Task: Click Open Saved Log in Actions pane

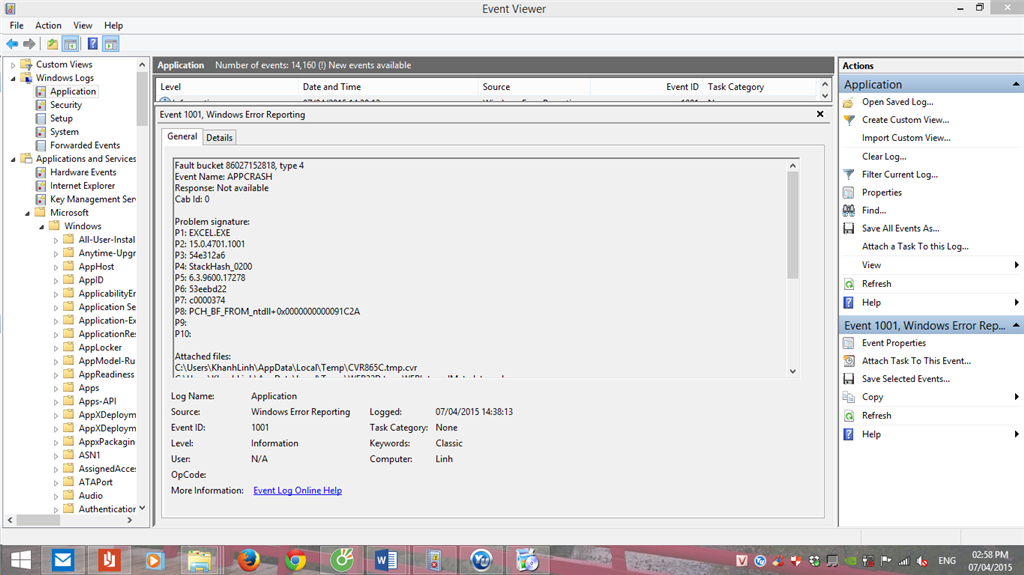Action: click(x=897, y=102)
